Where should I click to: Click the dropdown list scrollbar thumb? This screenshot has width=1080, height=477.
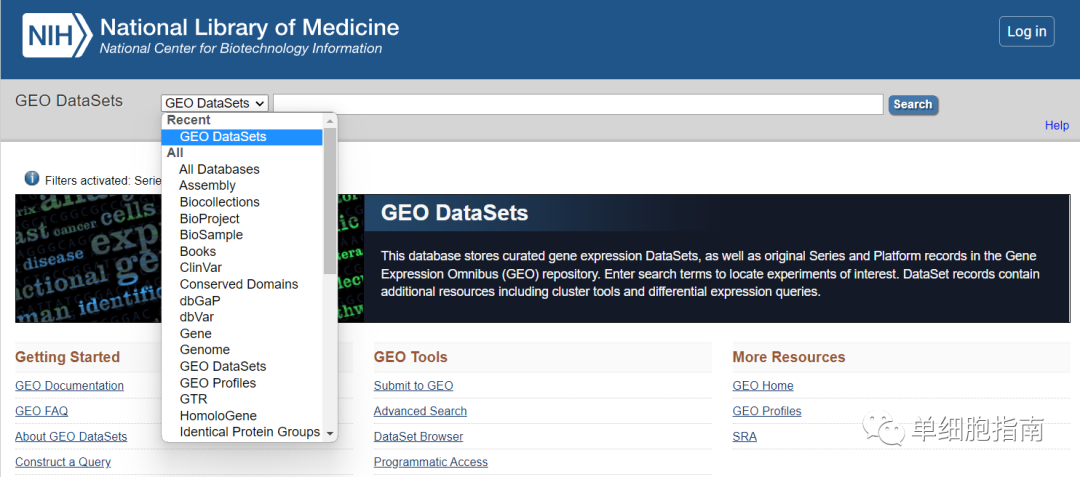(331, 200)
